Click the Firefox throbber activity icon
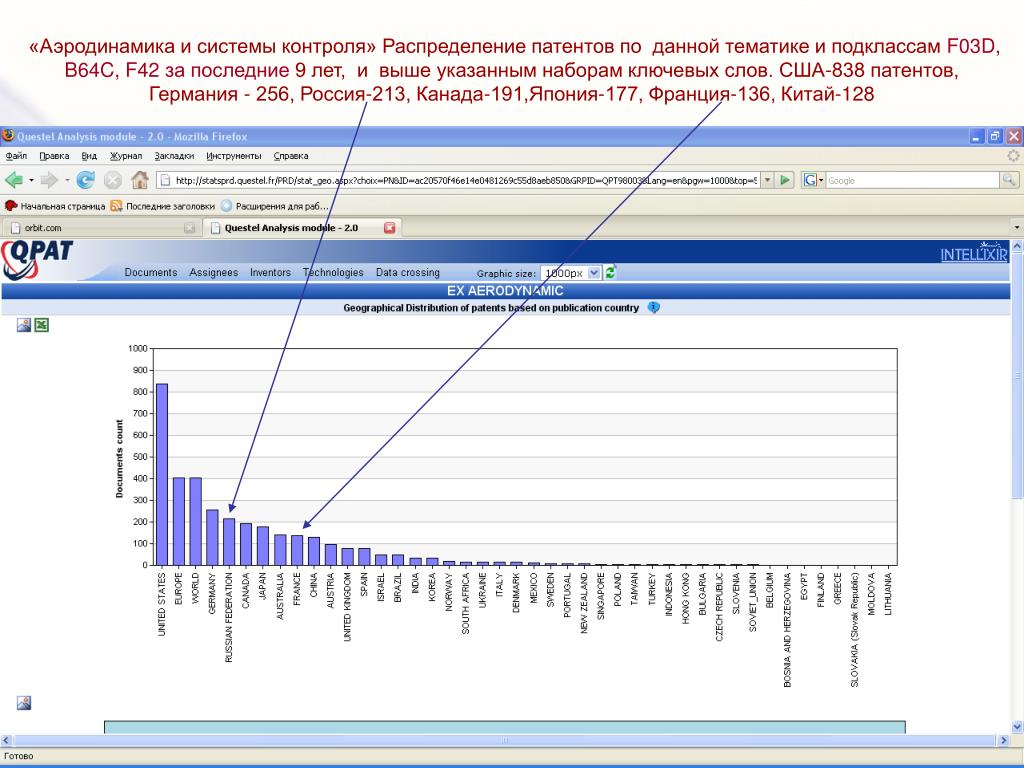The image size is (1024, 768). click(x=1013, y=155)
